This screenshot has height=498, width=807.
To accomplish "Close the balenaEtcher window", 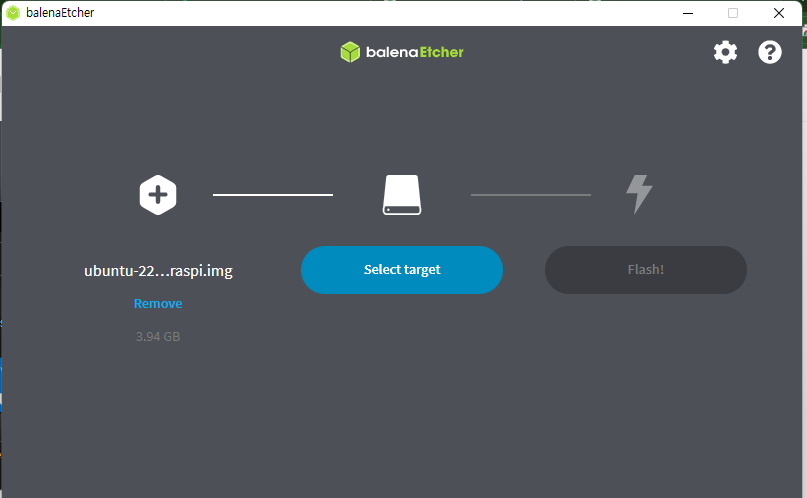I will [779, 13].
